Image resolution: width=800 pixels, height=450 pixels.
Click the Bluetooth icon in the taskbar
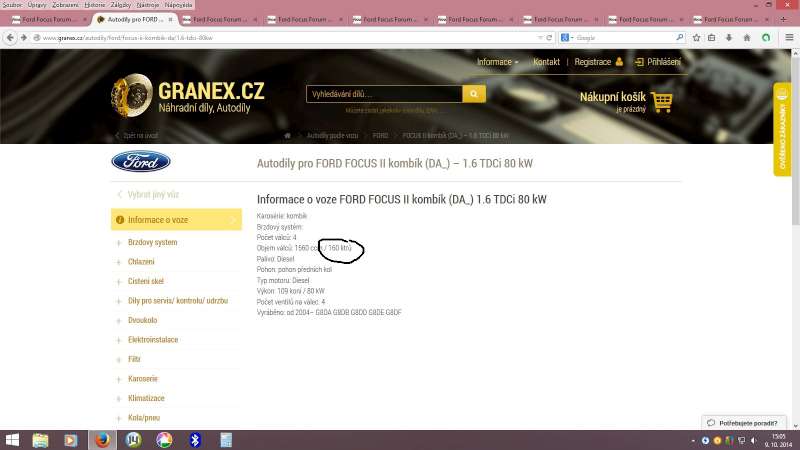click(x=196, y=439)
